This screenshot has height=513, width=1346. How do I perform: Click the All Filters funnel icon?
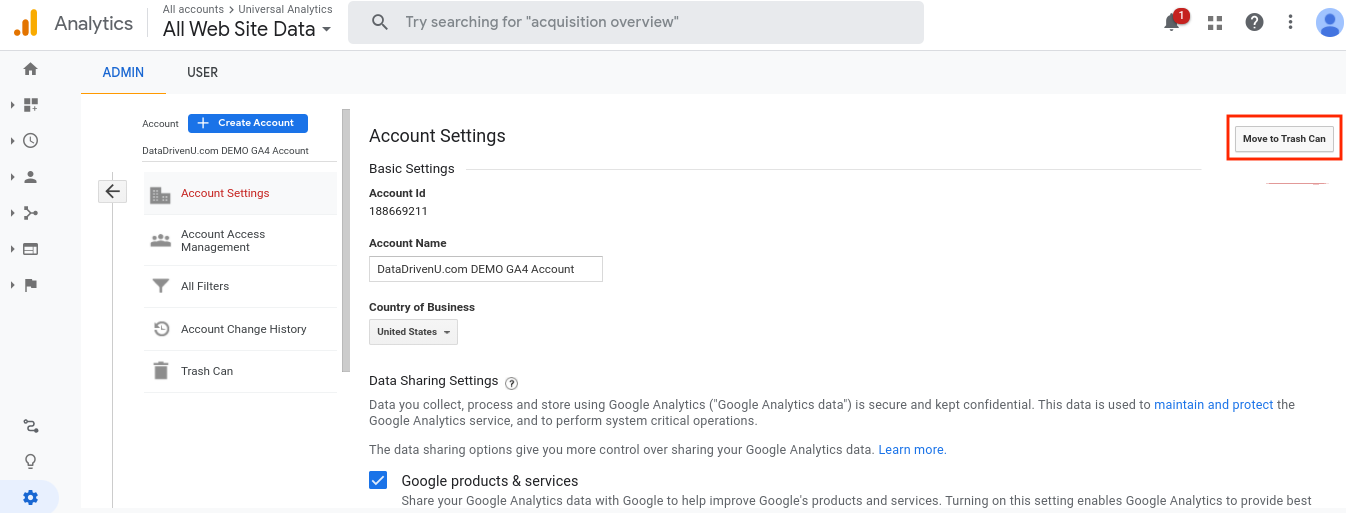pos(160,286)
